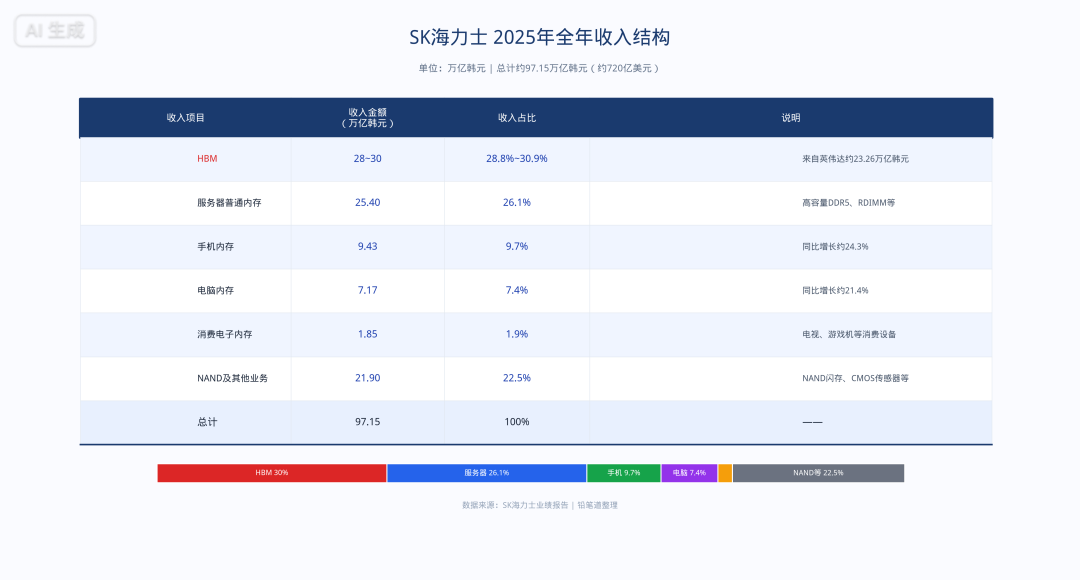Image resolution: width=1080 pixels, height=580 pixels.
Task: Click the '电脑内存' row label
Action: [216, 291]
